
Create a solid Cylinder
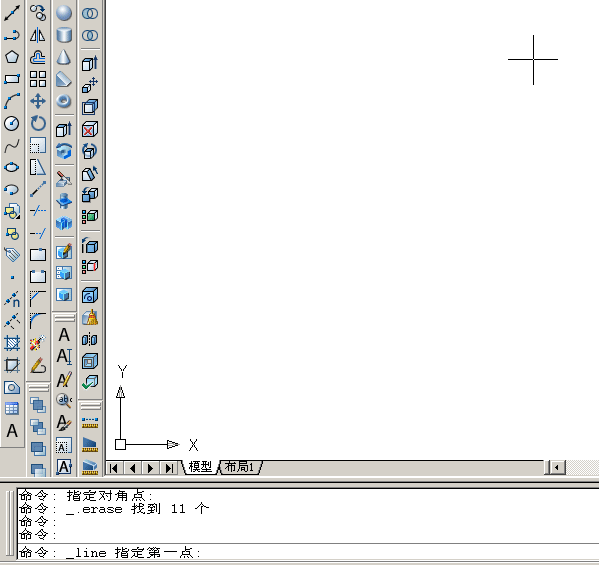64,35
